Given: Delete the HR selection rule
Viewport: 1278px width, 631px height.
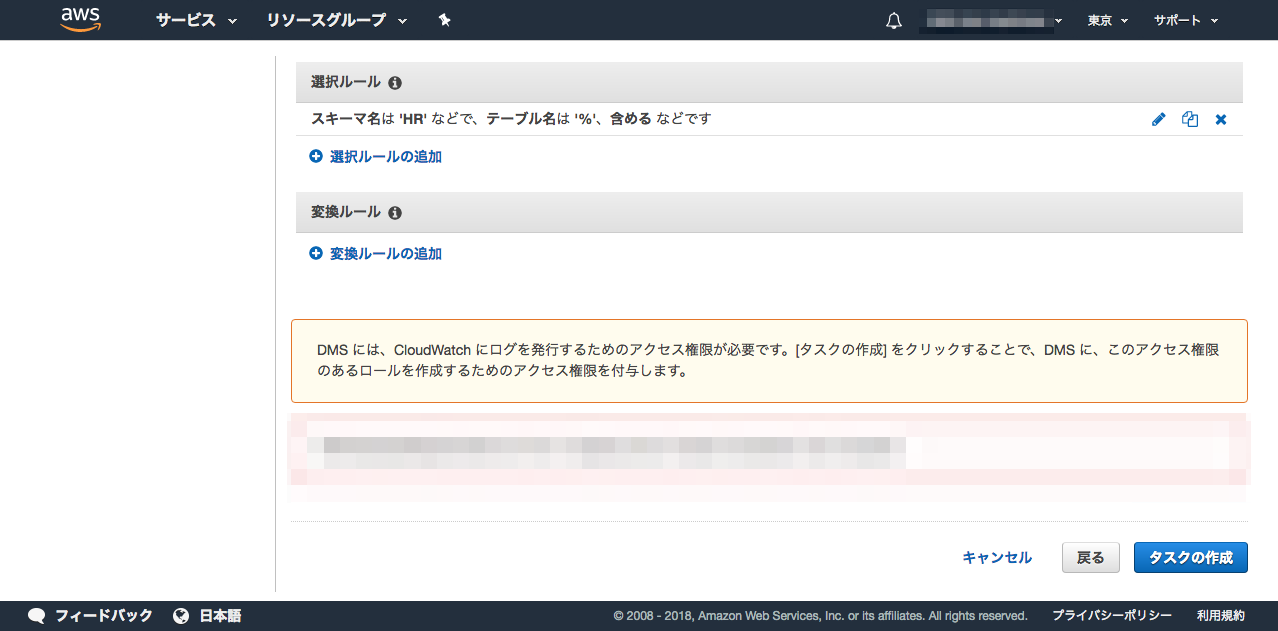Looking at the screenshot, I should click(x=1221, y=119).
